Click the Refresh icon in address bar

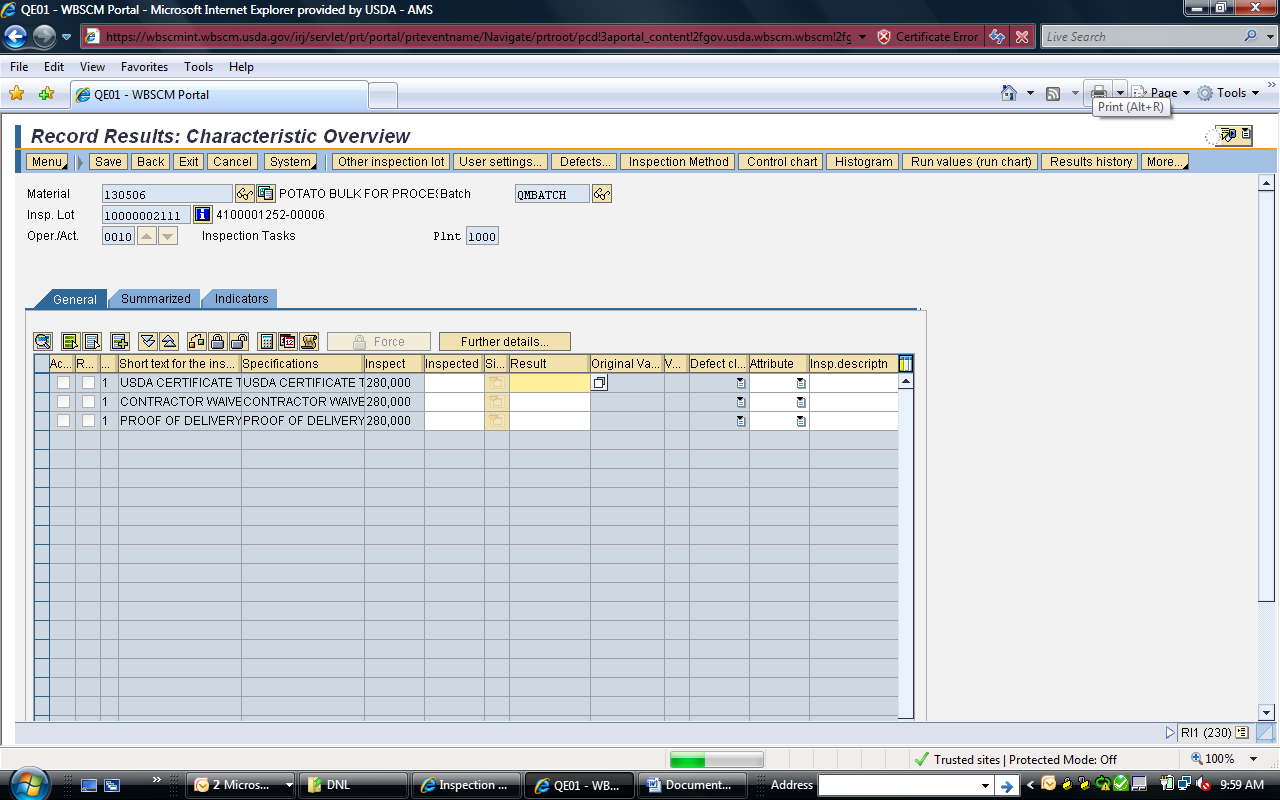tap(997, 37)
